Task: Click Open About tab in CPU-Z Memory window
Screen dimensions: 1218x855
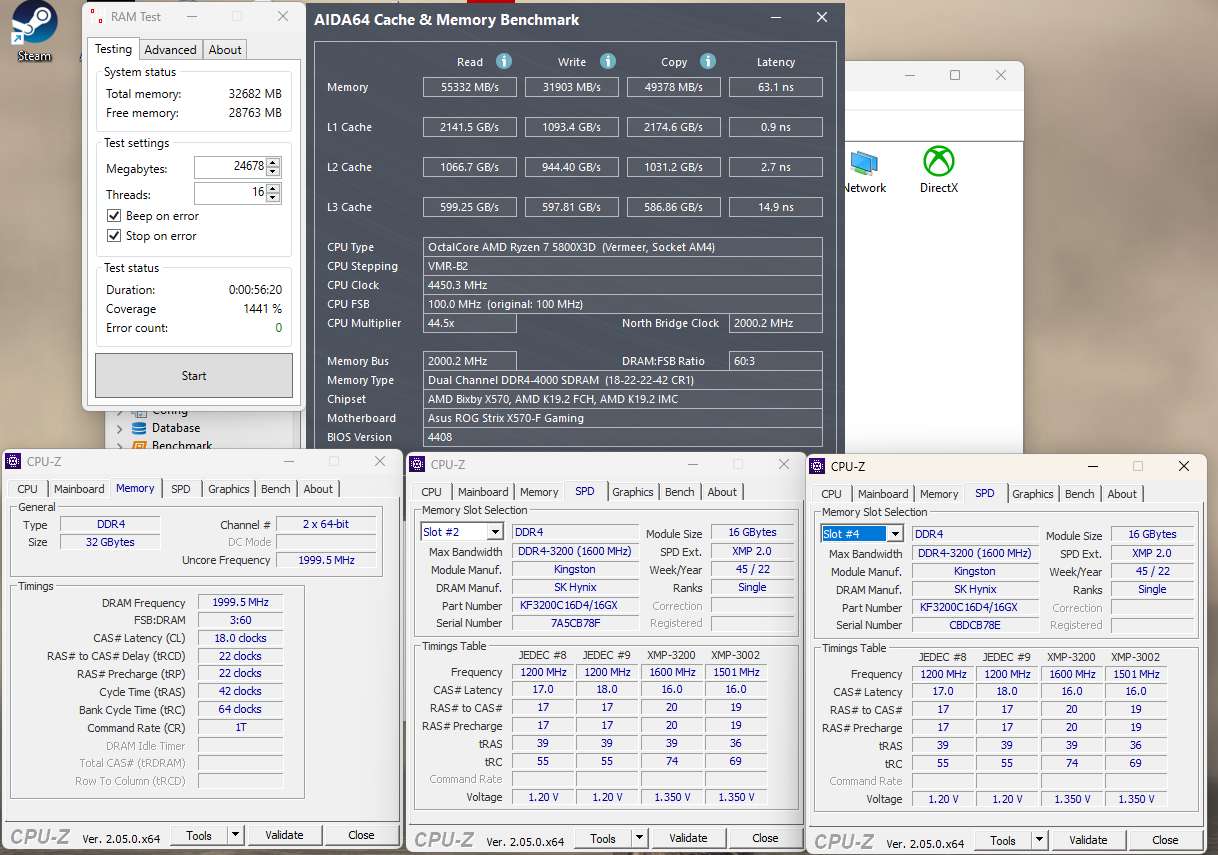Action: pos(318,489)
